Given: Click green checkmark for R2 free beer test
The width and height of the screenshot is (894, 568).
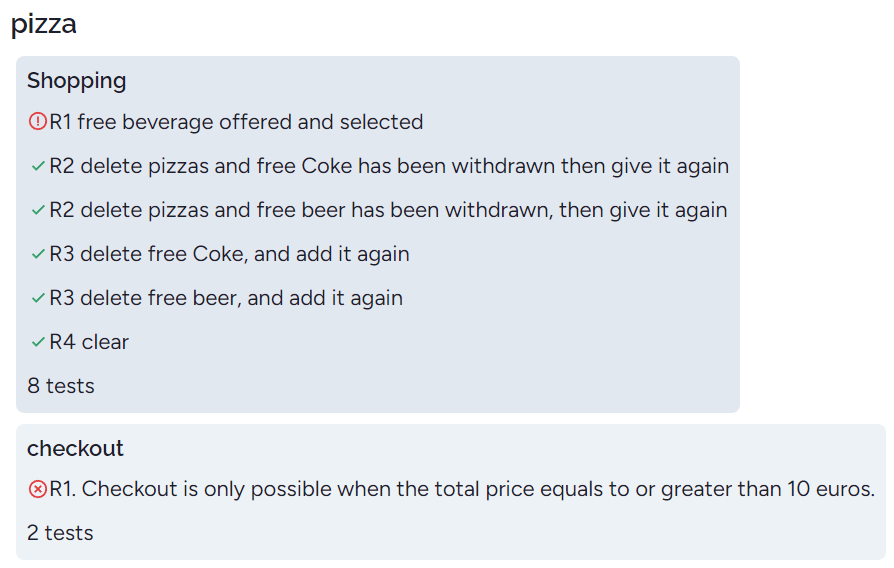Looking at the screenshot, I should click(x=38, y=210).
